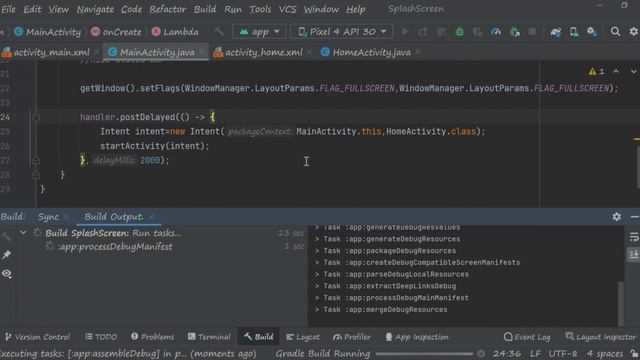Open the Event Log tool window
Viewport: 640px width, 360px height.
point(527,337)
